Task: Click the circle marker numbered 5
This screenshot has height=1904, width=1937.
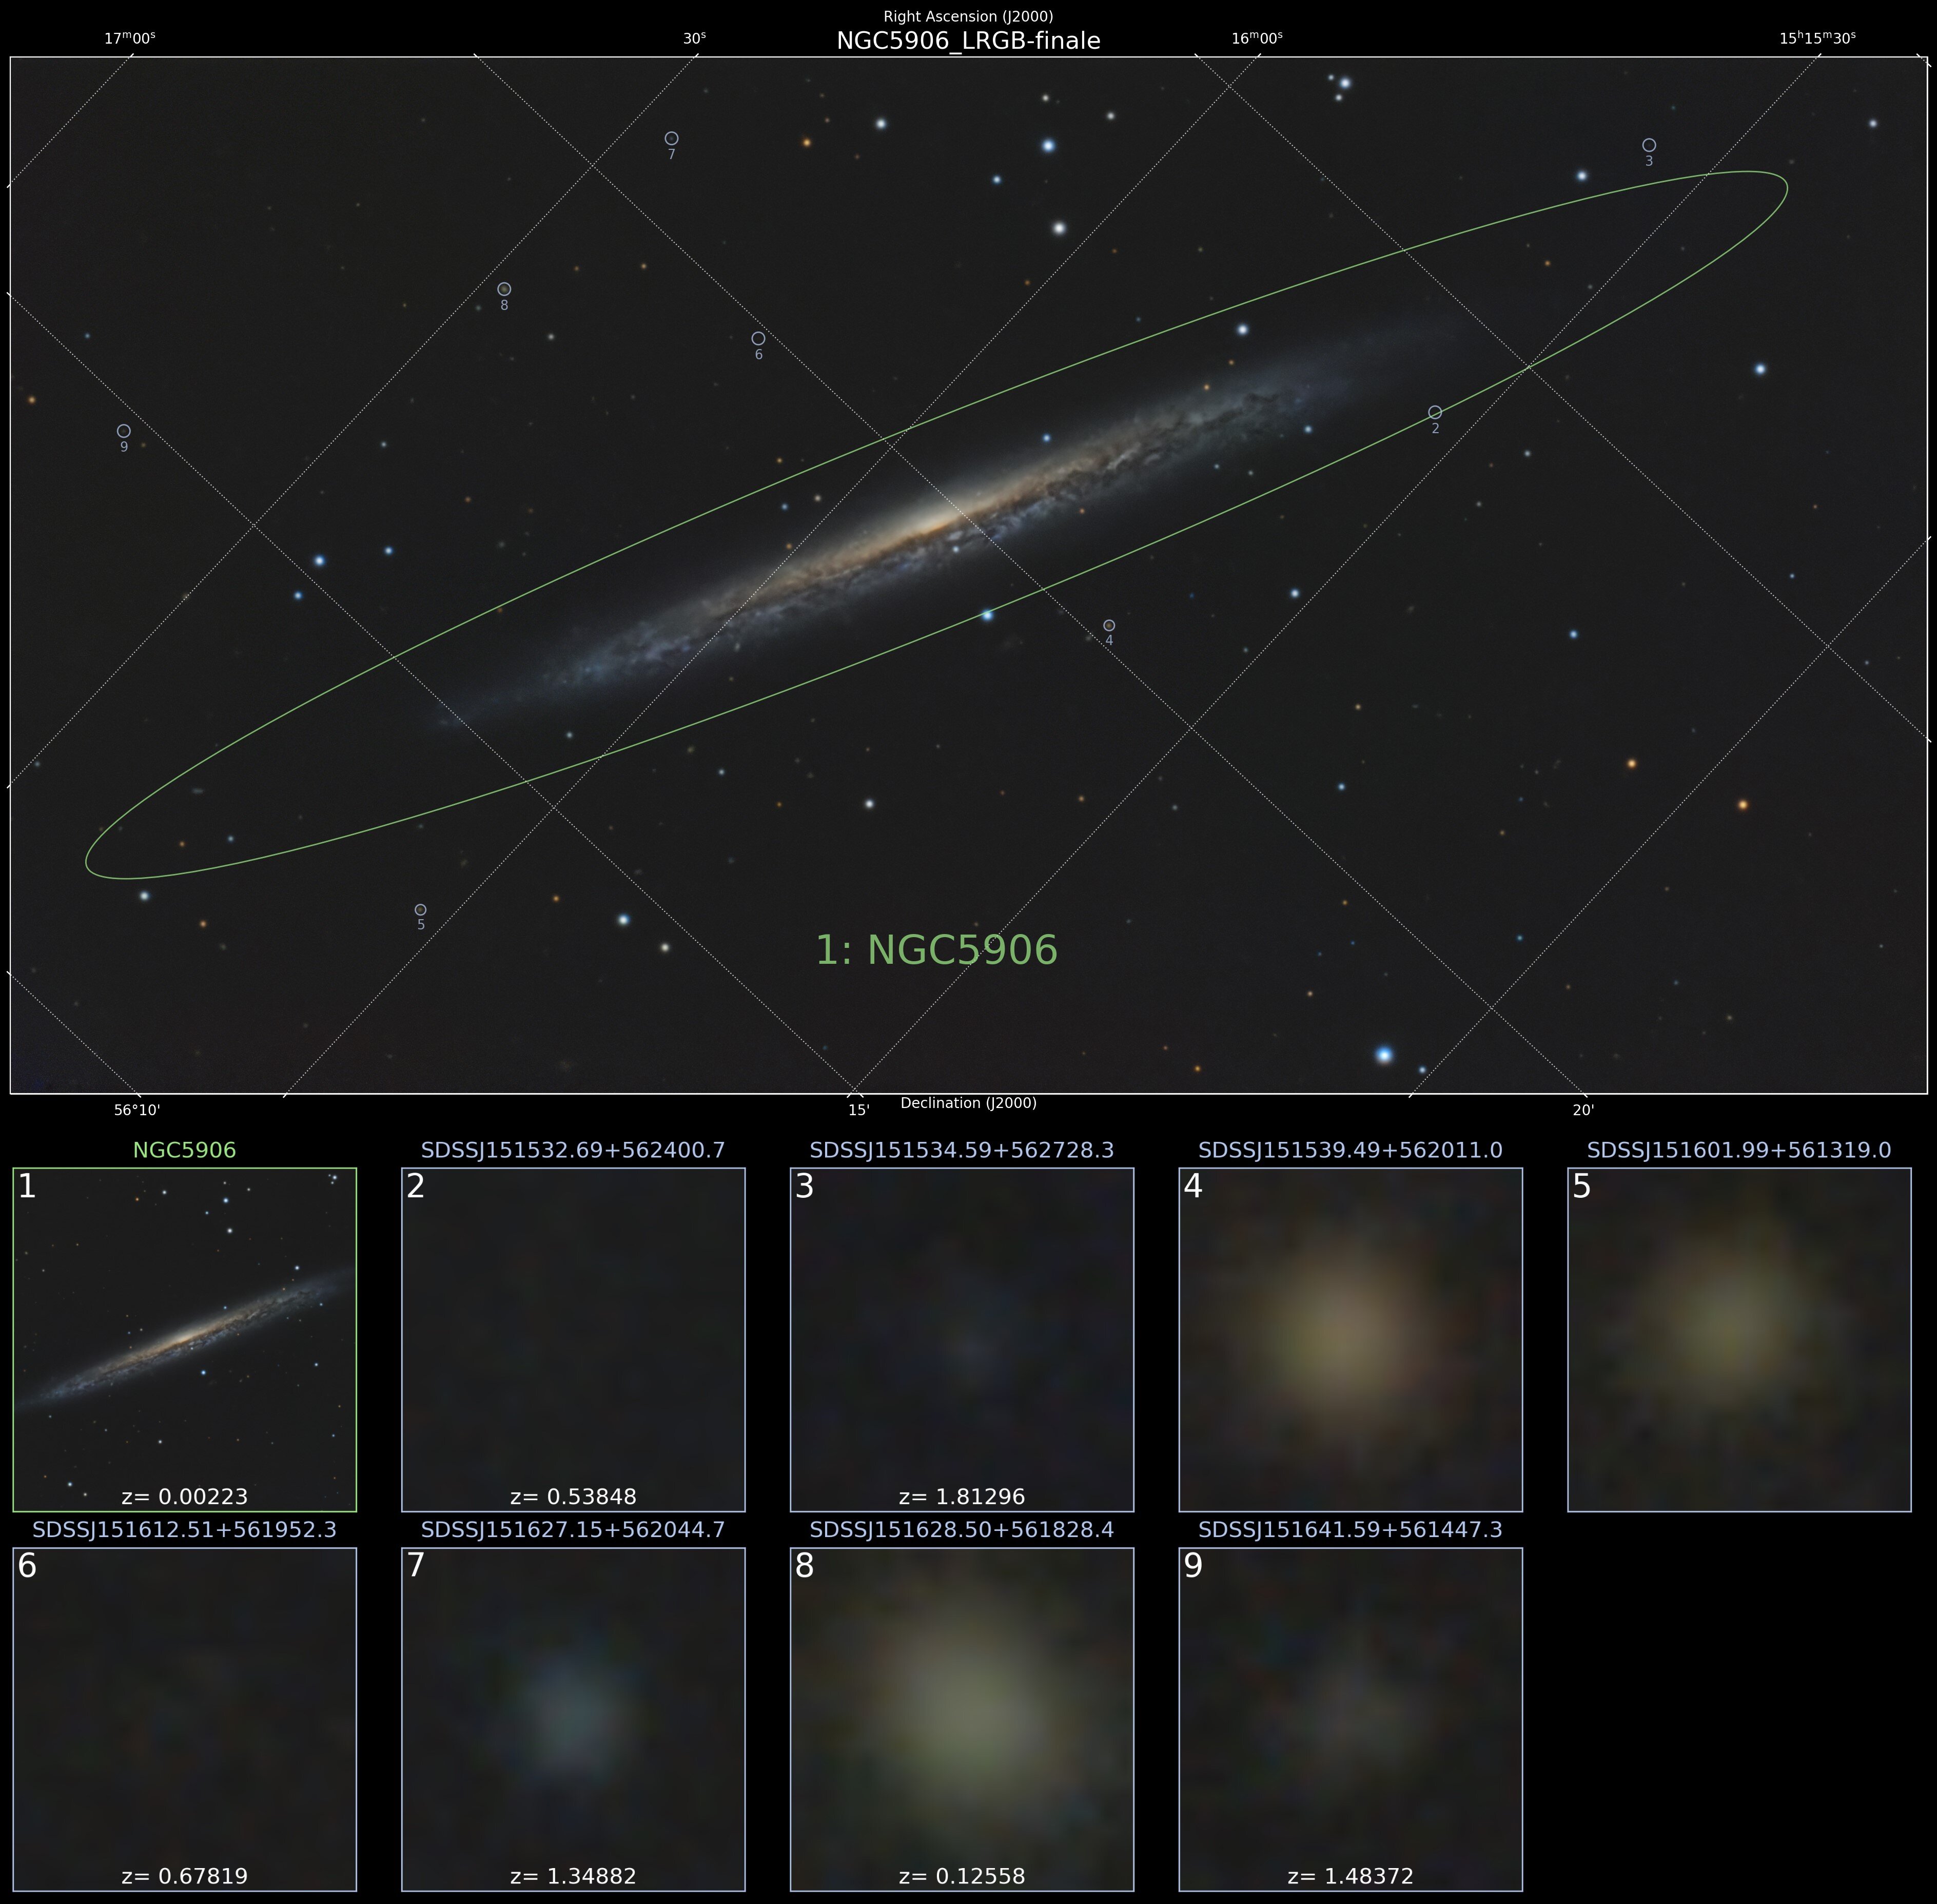Action: (421, 910)
